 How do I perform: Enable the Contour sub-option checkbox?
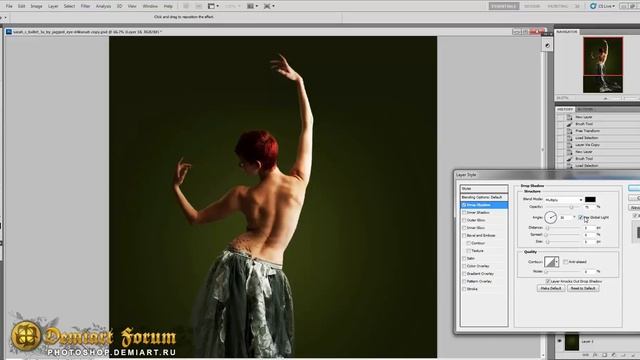[469, 243]
